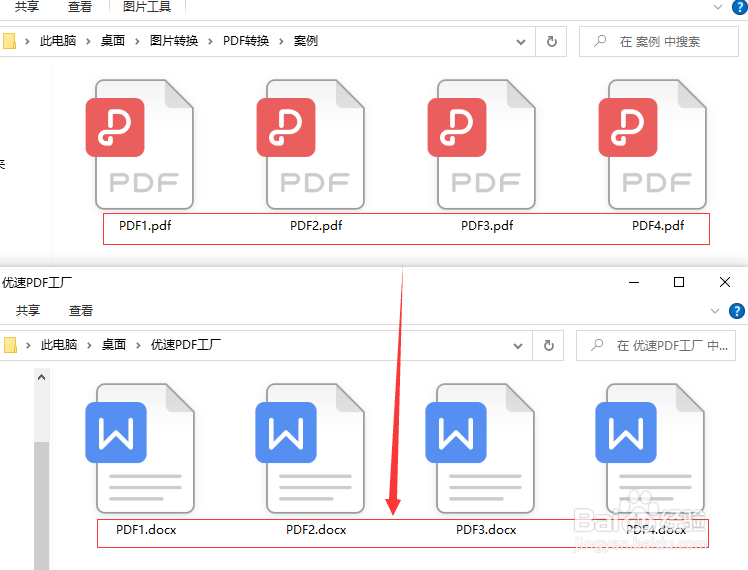Image resolution: width=748 pixels, height=570 pixels.
Task: Navigate to 桌面 in 优速PDF工厂 address bar
Action: click(114, 344)
